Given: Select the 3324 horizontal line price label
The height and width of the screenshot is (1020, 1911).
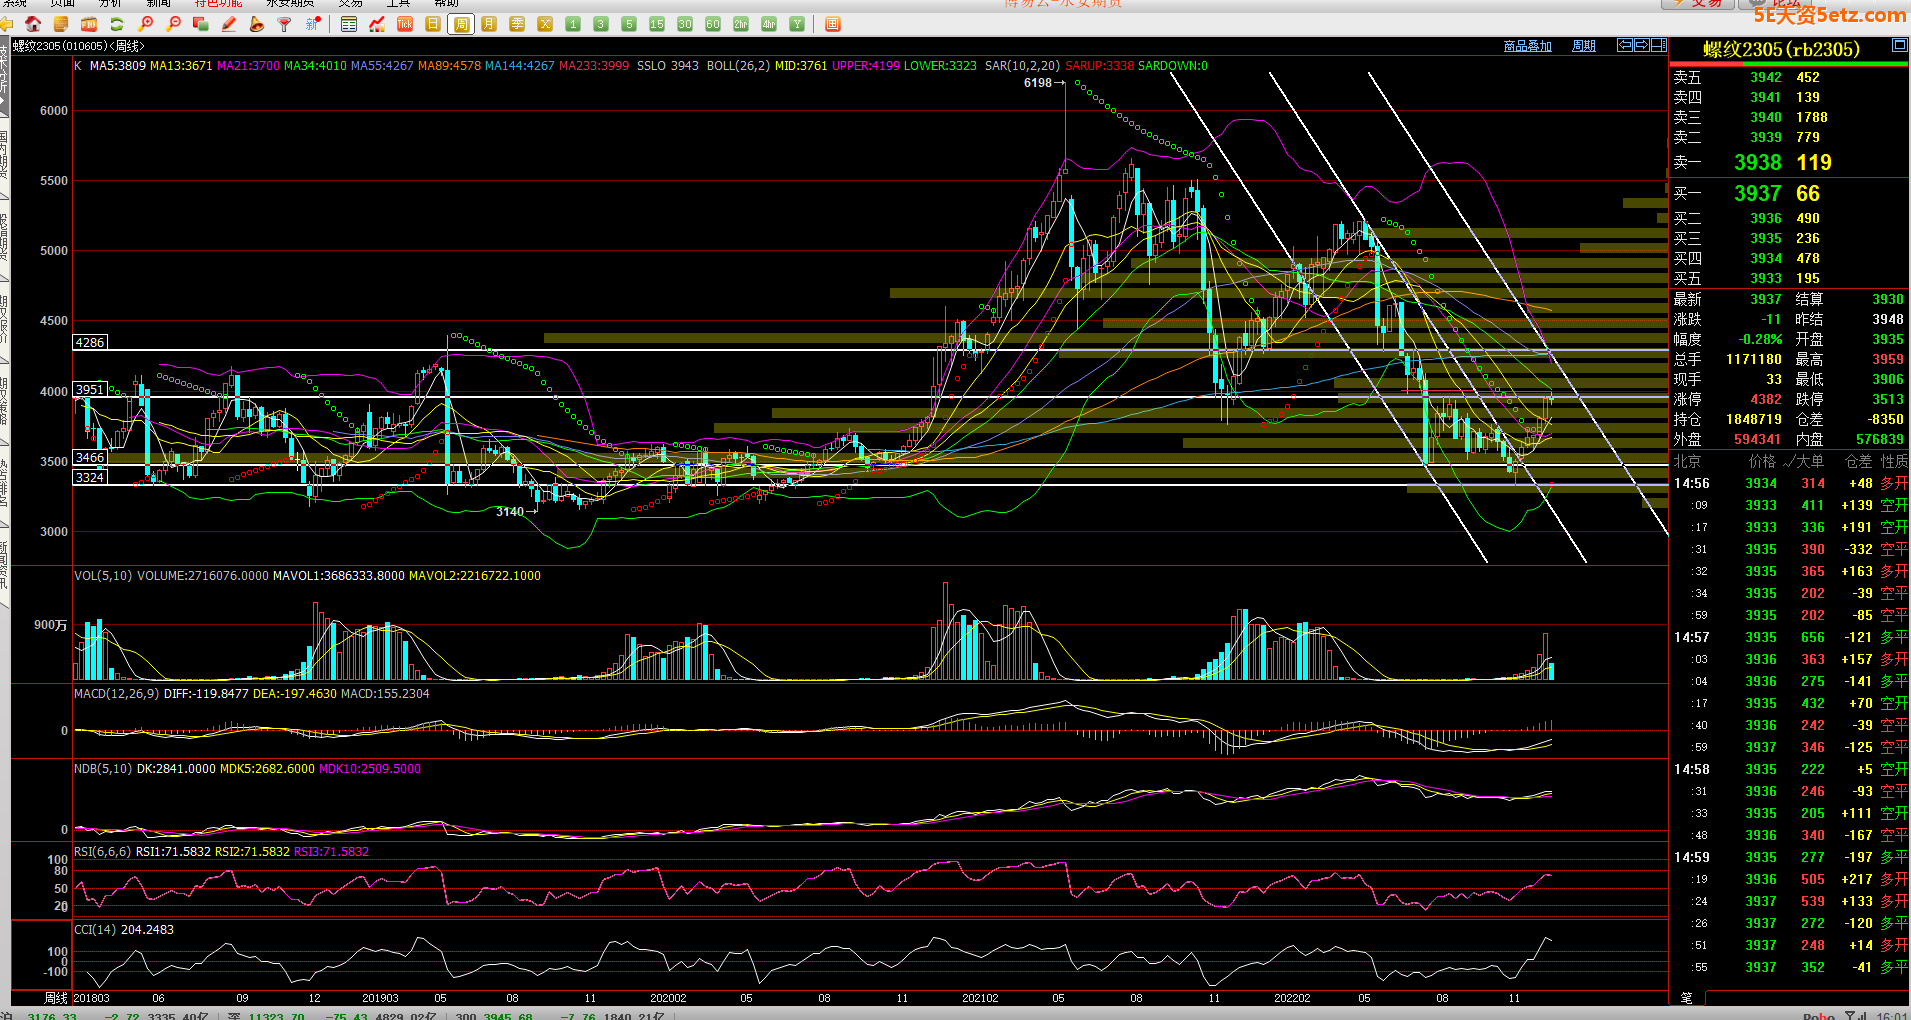Looking at the screenshot, I should [x=90, y=478].
